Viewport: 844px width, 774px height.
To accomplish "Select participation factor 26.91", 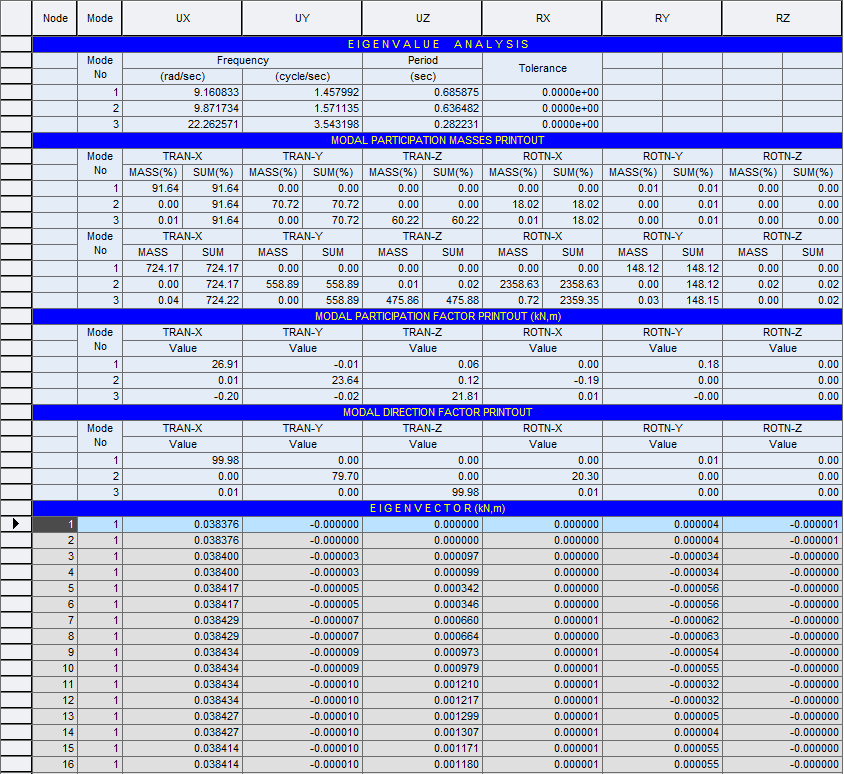I will [182, 364].
